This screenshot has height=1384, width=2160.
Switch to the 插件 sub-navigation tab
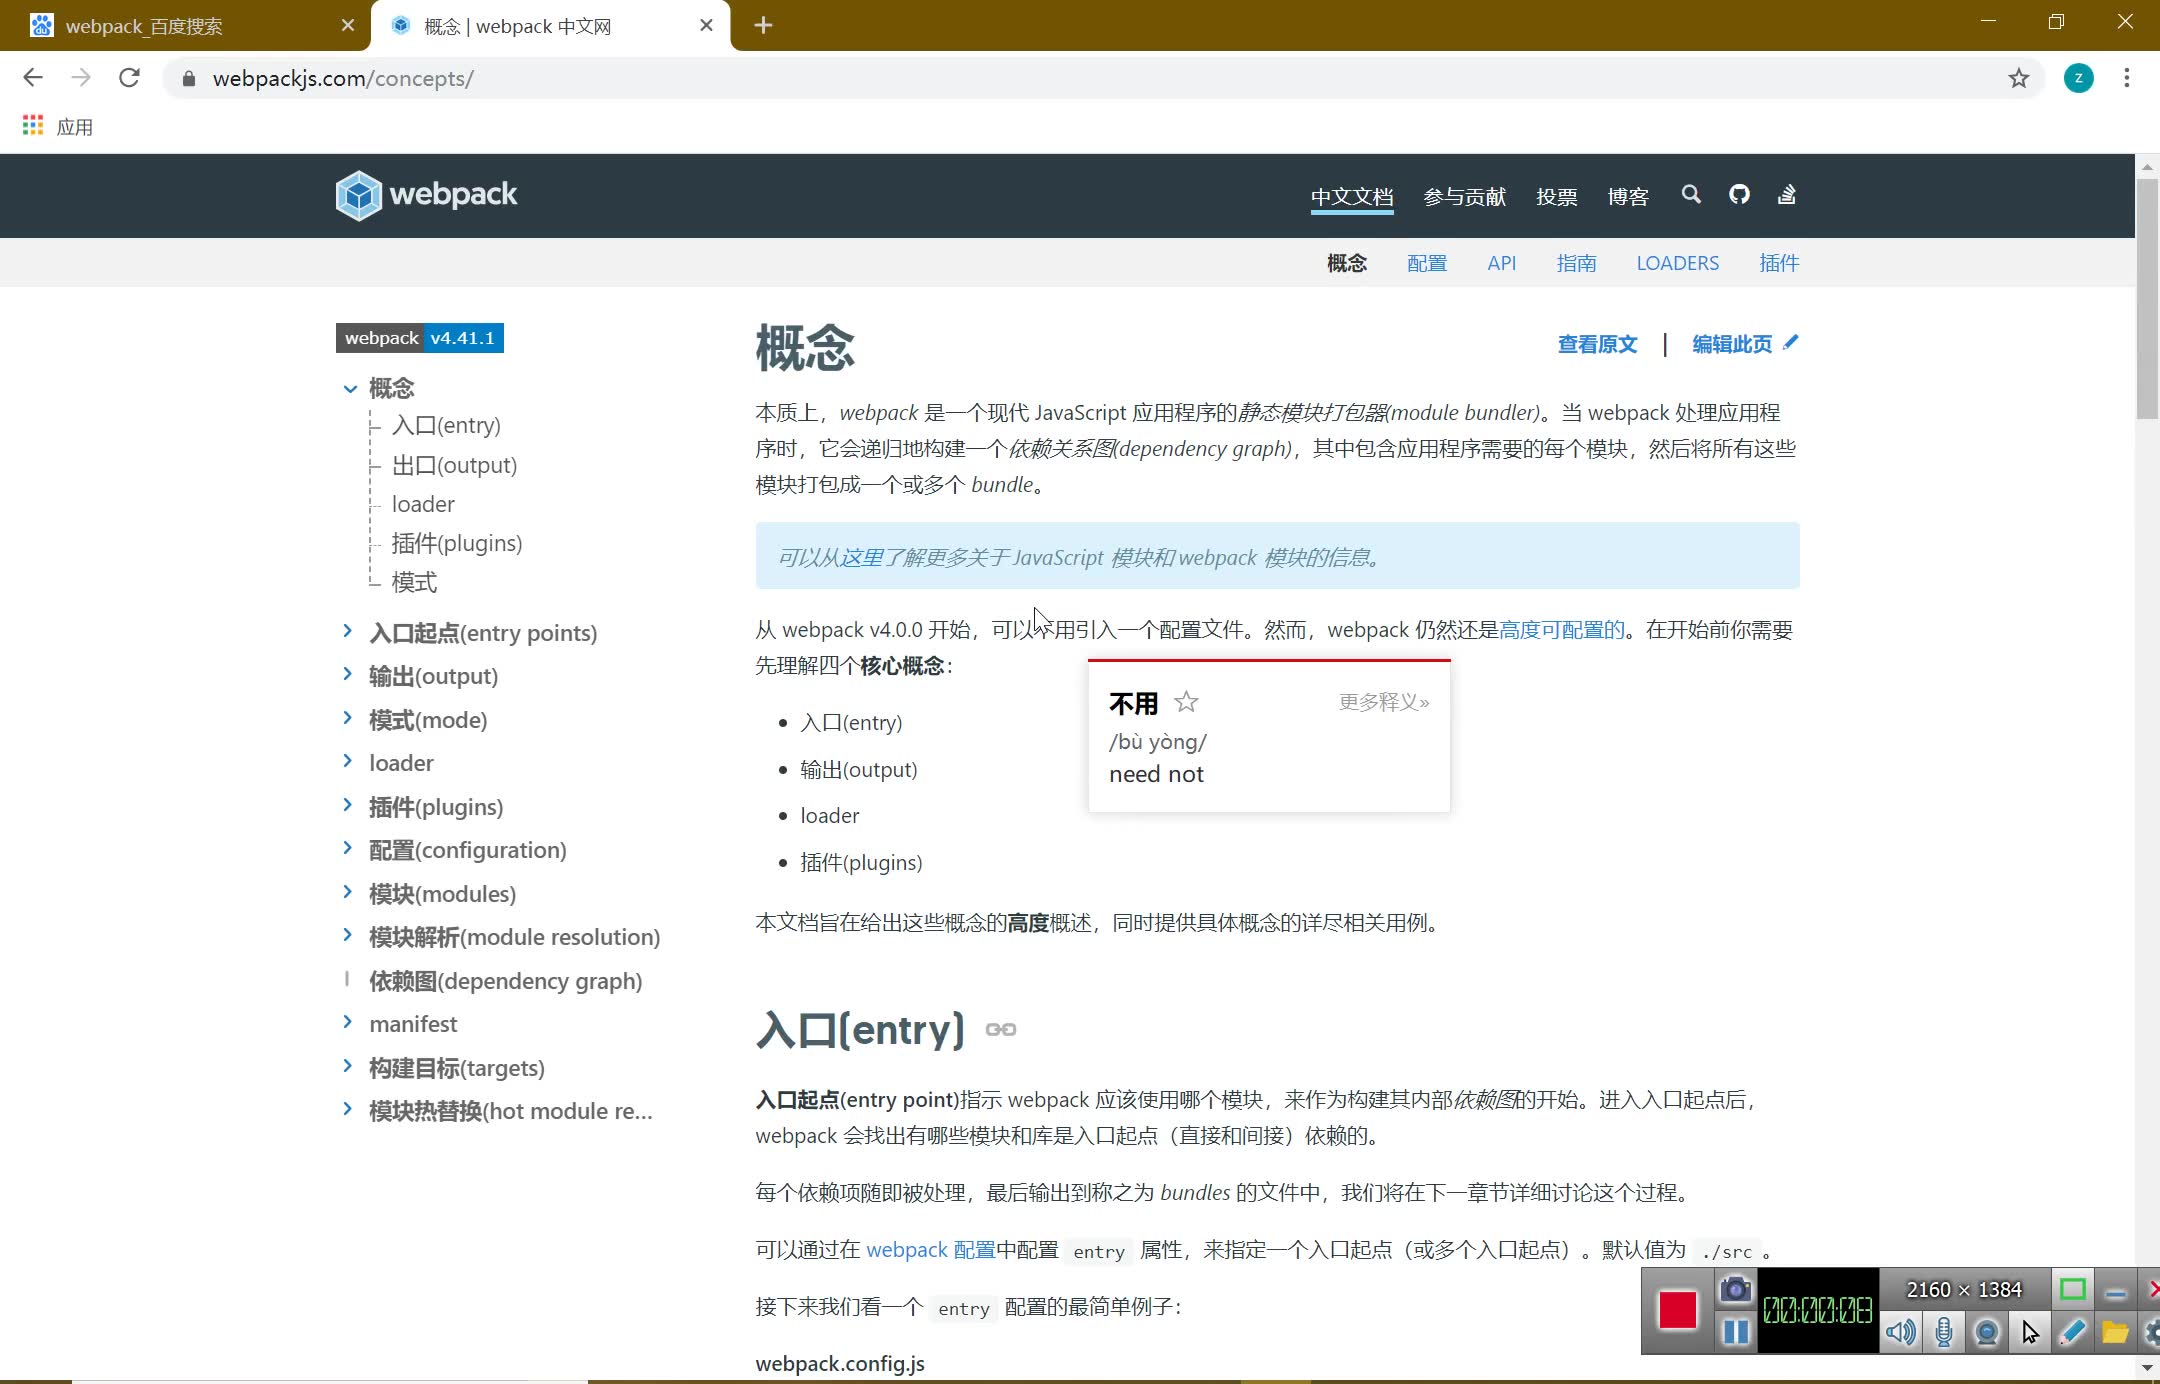click(x=1779, y=263)
